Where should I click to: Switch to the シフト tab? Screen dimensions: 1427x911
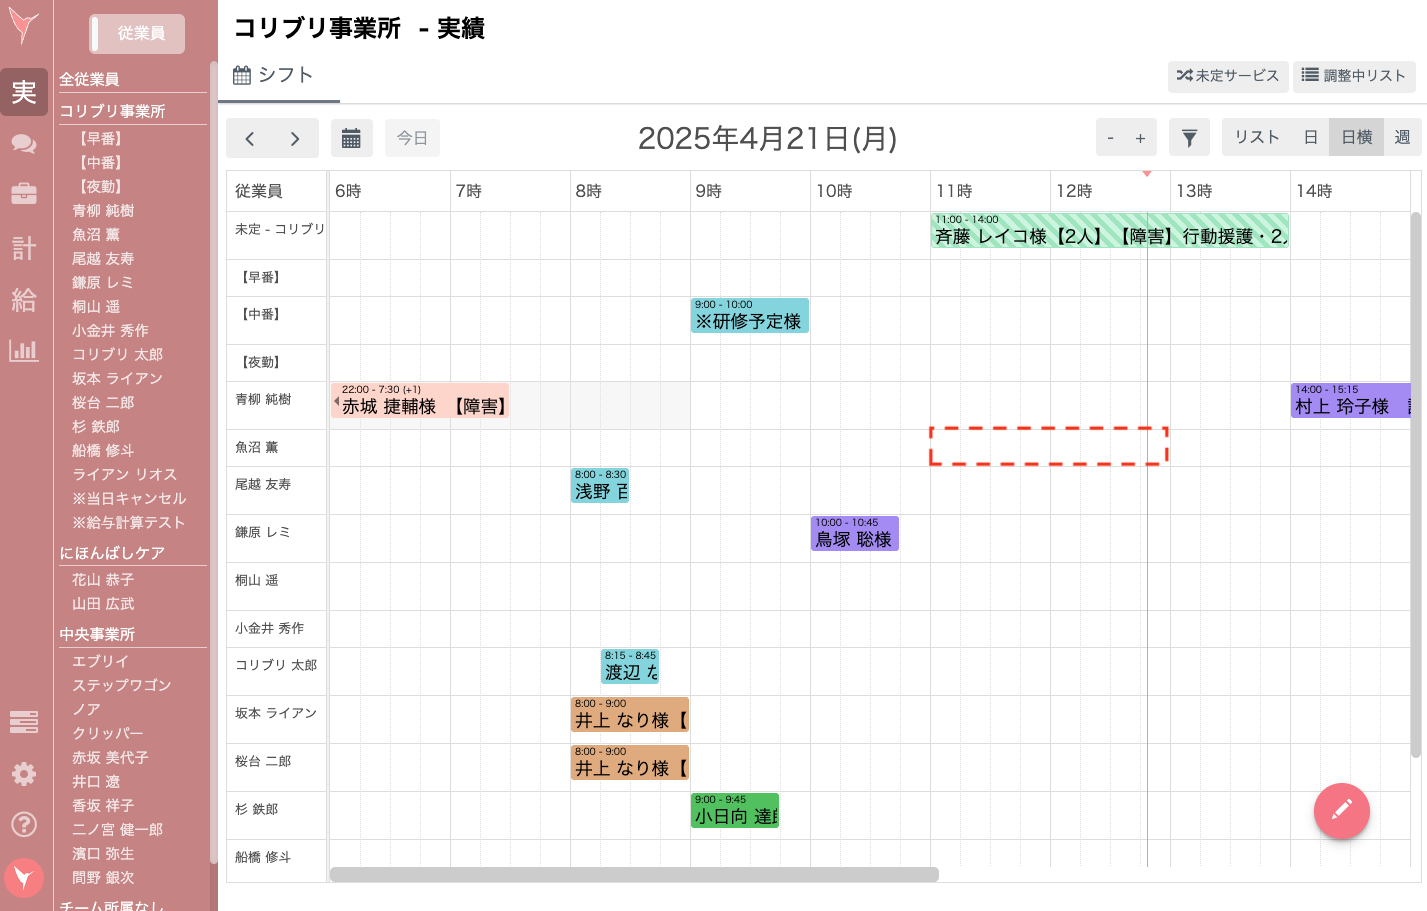[x=278, y=74]
